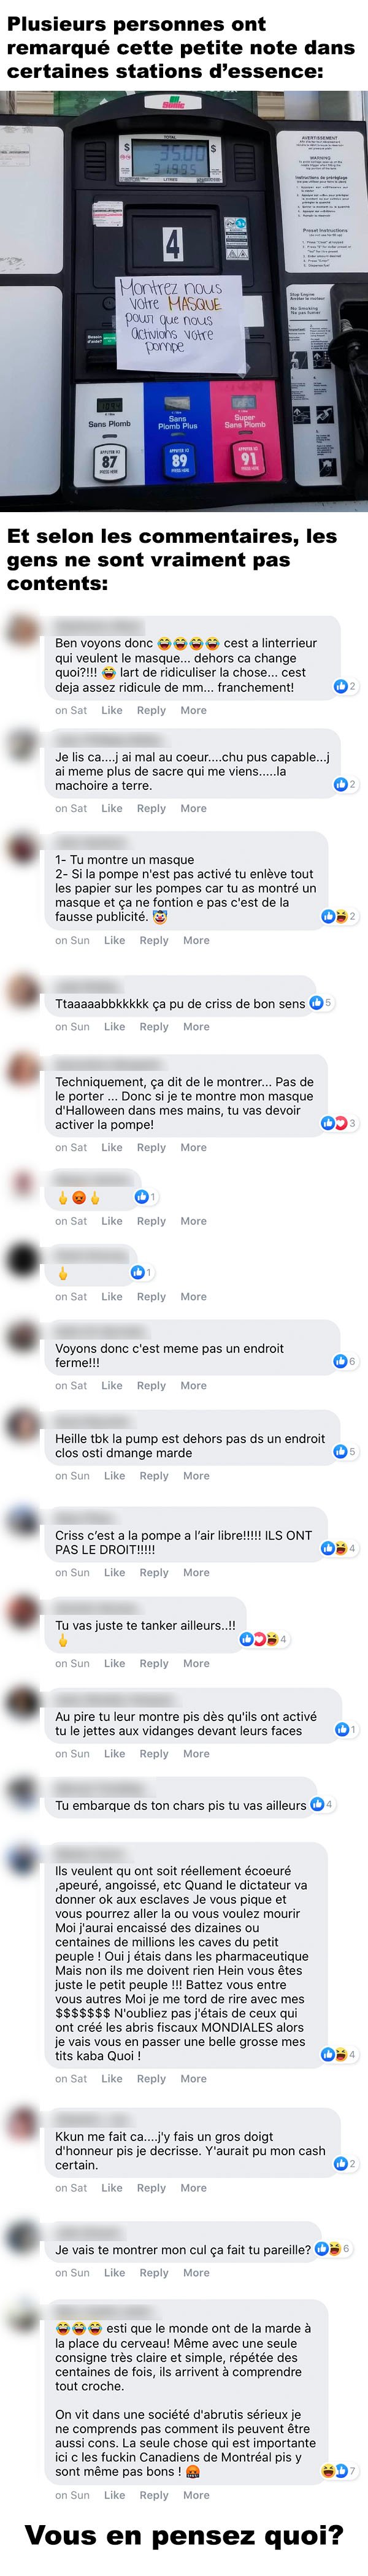The width and height of the screenshot is (368, 2576).
Task: Click Like under "Au pire tu leur montre" comment
Action: pos(115,1754)
